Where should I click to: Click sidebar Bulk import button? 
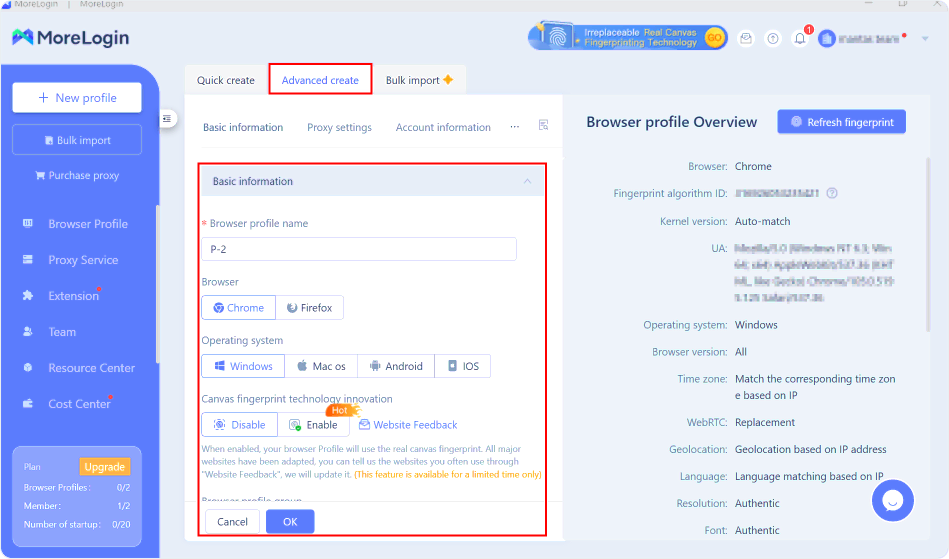tap(77, 140)
